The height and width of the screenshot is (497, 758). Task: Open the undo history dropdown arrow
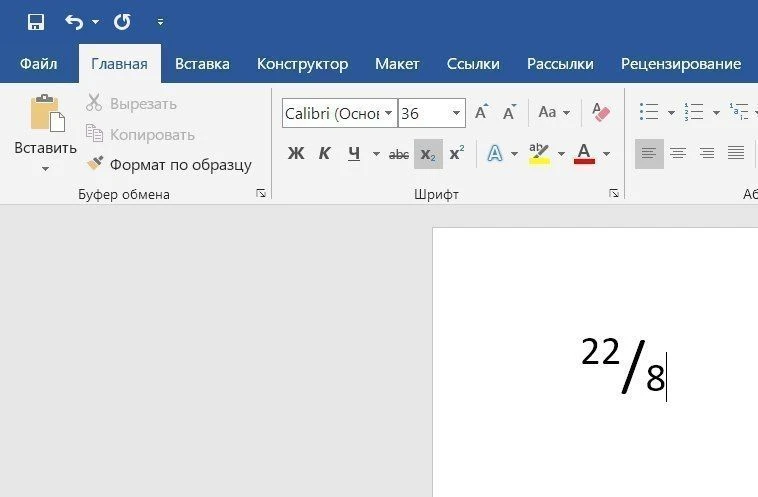point(95,22)
